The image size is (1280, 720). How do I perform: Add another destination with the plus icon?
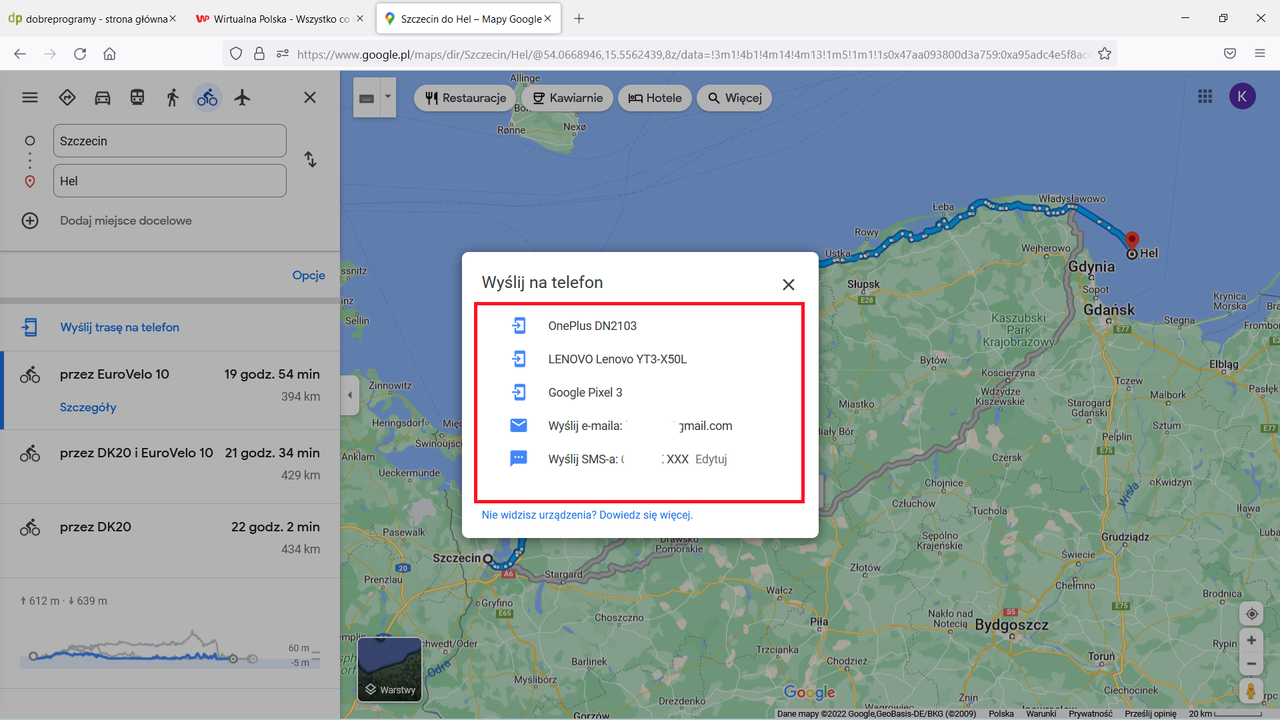pos(30,220)
